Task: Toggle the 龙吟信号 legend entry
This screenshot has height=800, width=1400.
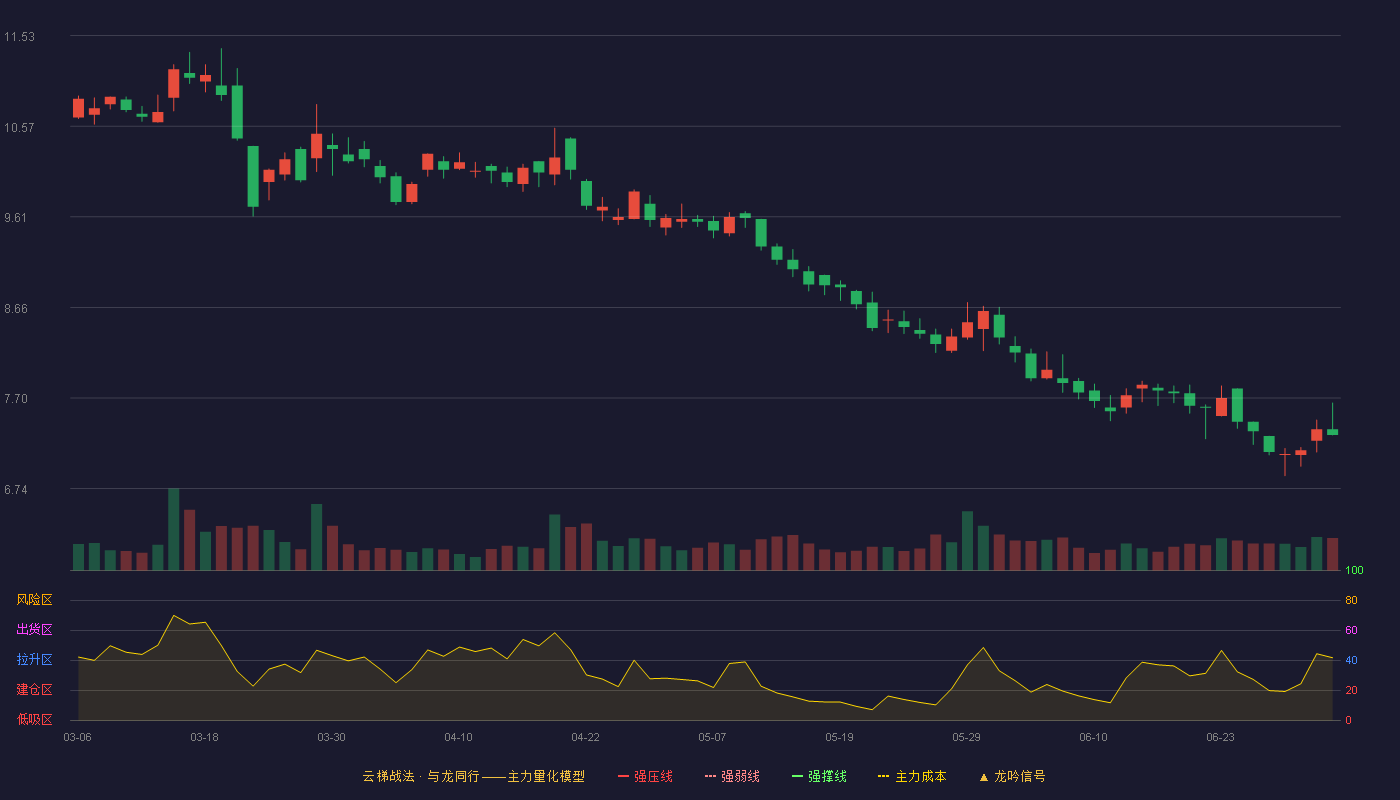Action: tap(1012, 776)
